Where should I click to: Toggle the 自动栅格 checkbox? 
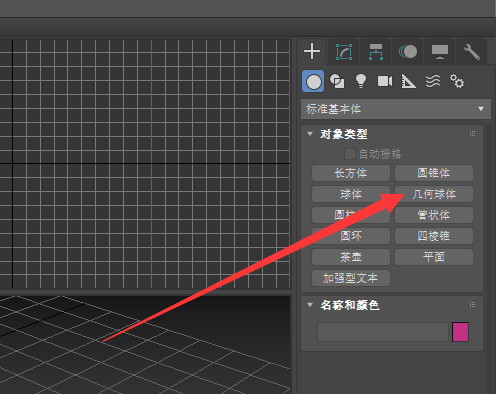click(x=350, y=154)
